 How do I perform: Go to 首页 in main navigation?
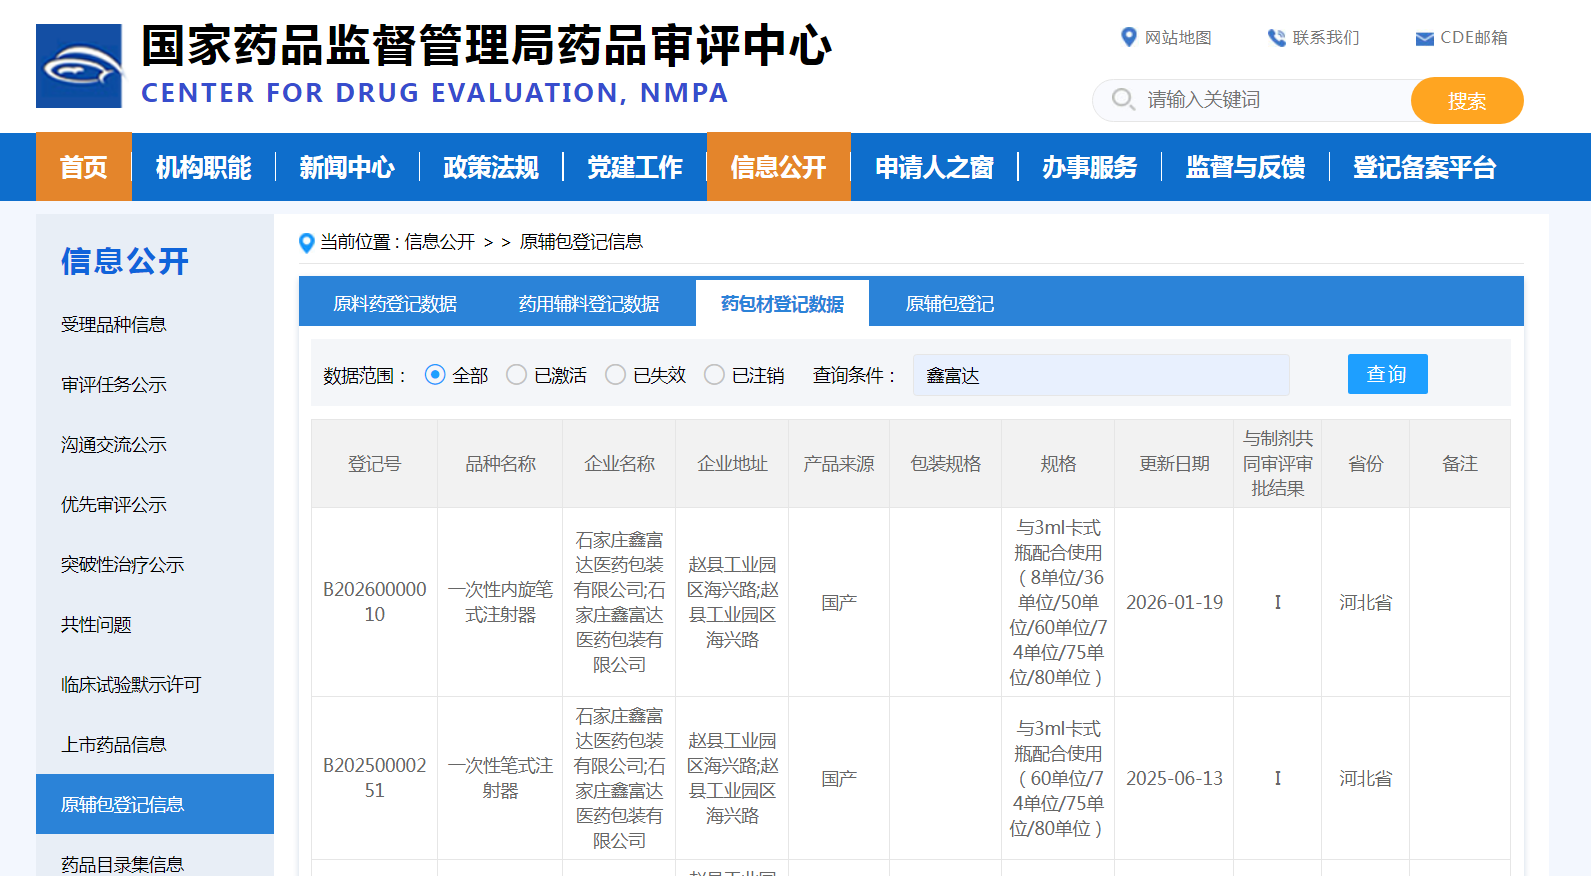pyautogui.click(x=84, y=167)
